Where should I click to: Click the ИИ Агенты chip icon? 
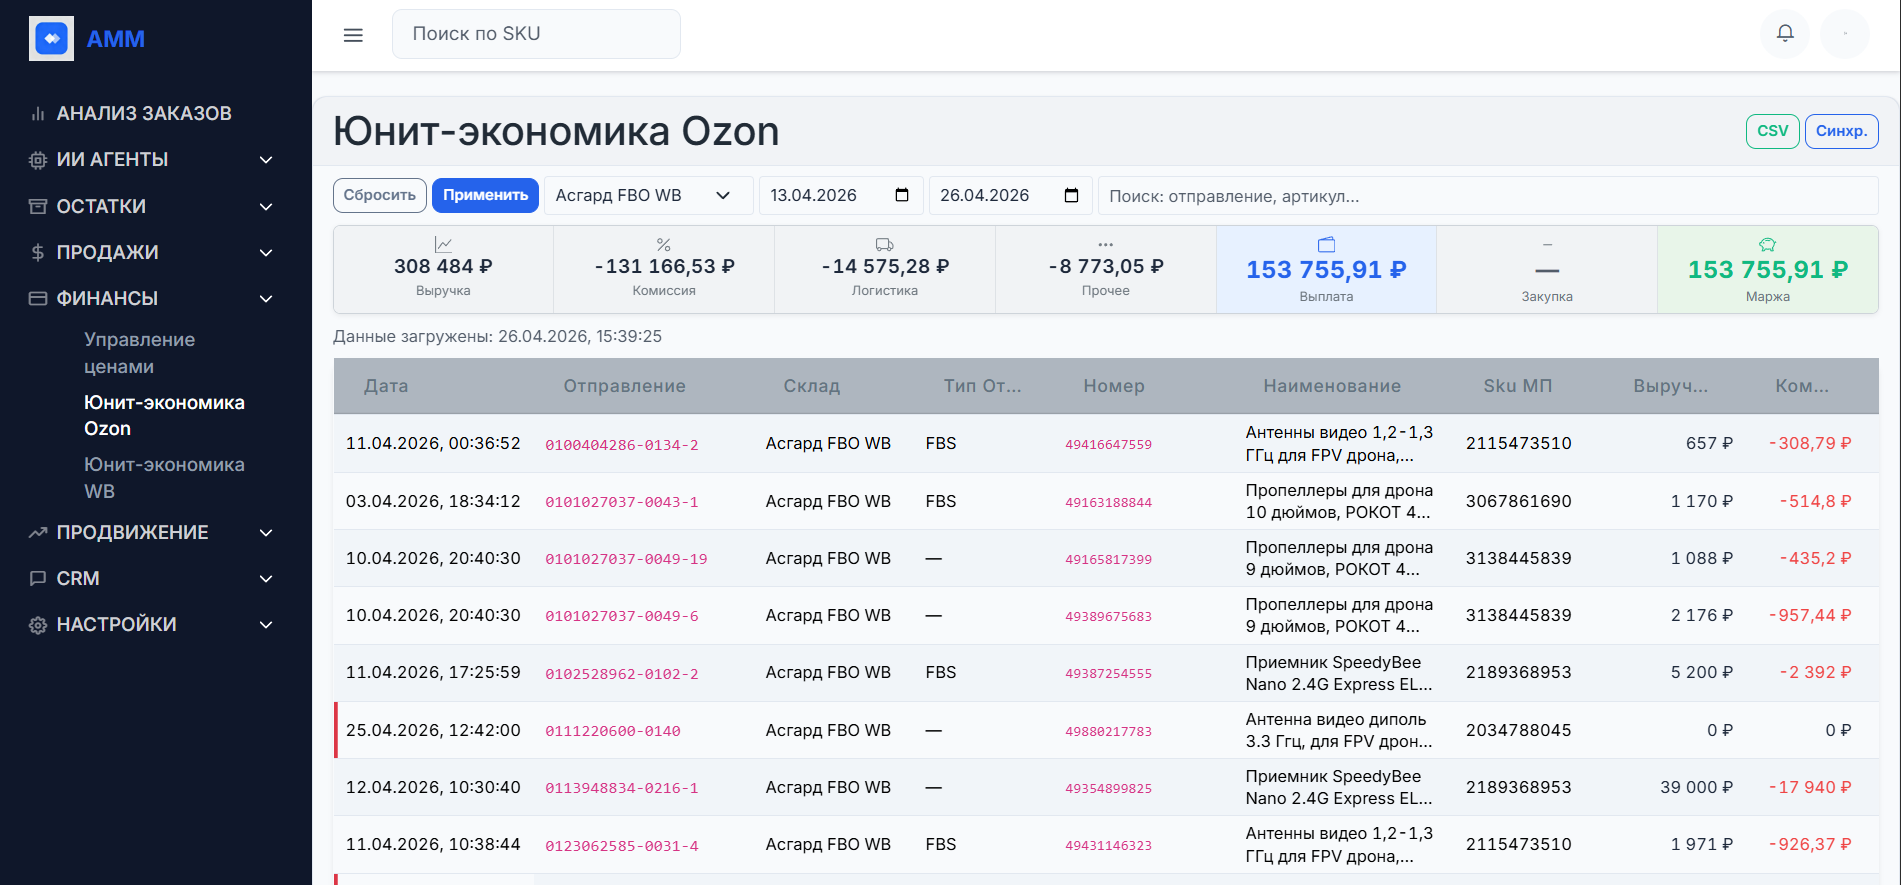(38, 160)
